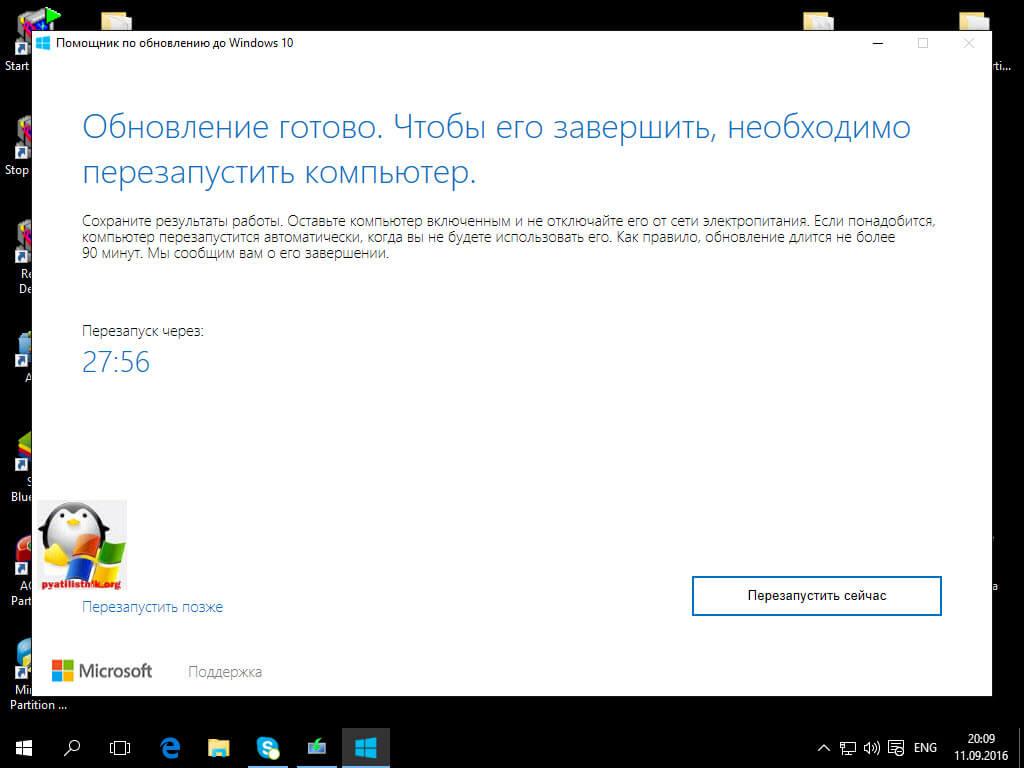Screen dimensions: 1024x768
Task: Click the countdown timer 27:56
Action: pos(116,362)
